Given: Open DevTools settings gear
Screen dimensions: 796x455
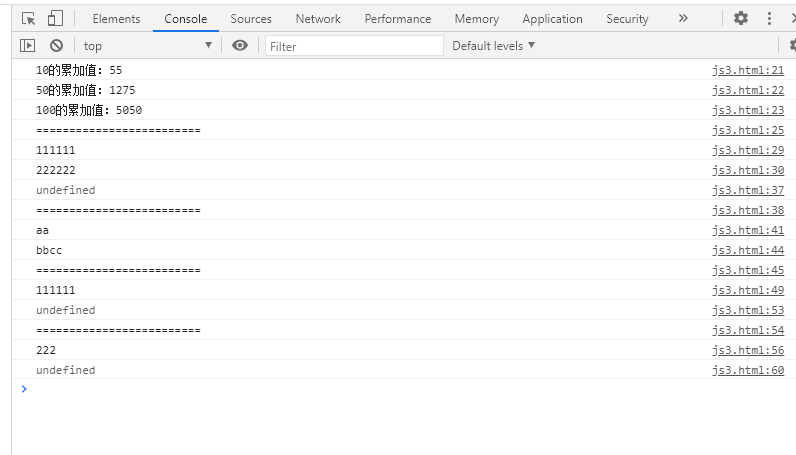Looking at the screenshot, I should pyautogui.click(x=741, y=19).
